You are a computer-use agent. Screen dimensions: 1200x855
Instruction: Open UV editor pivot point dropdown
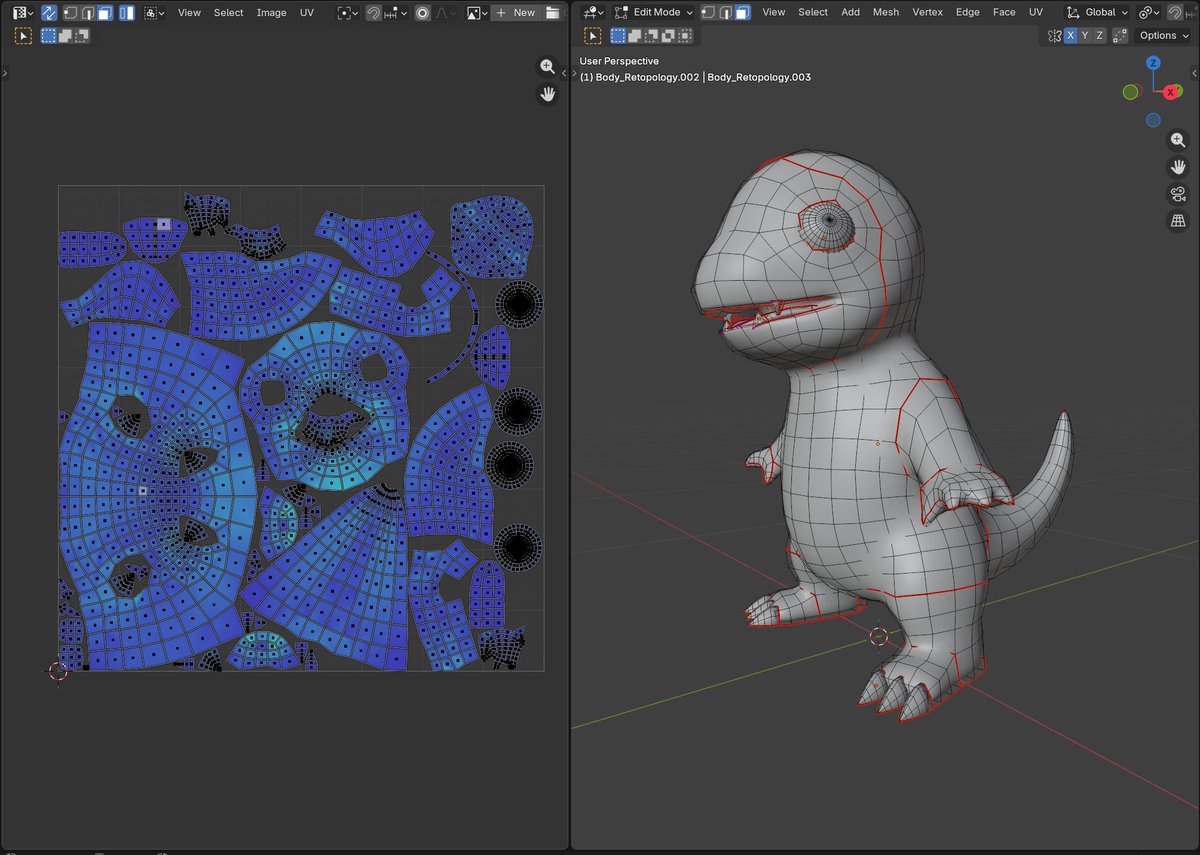pyautogui.click(x=347, y=13)
